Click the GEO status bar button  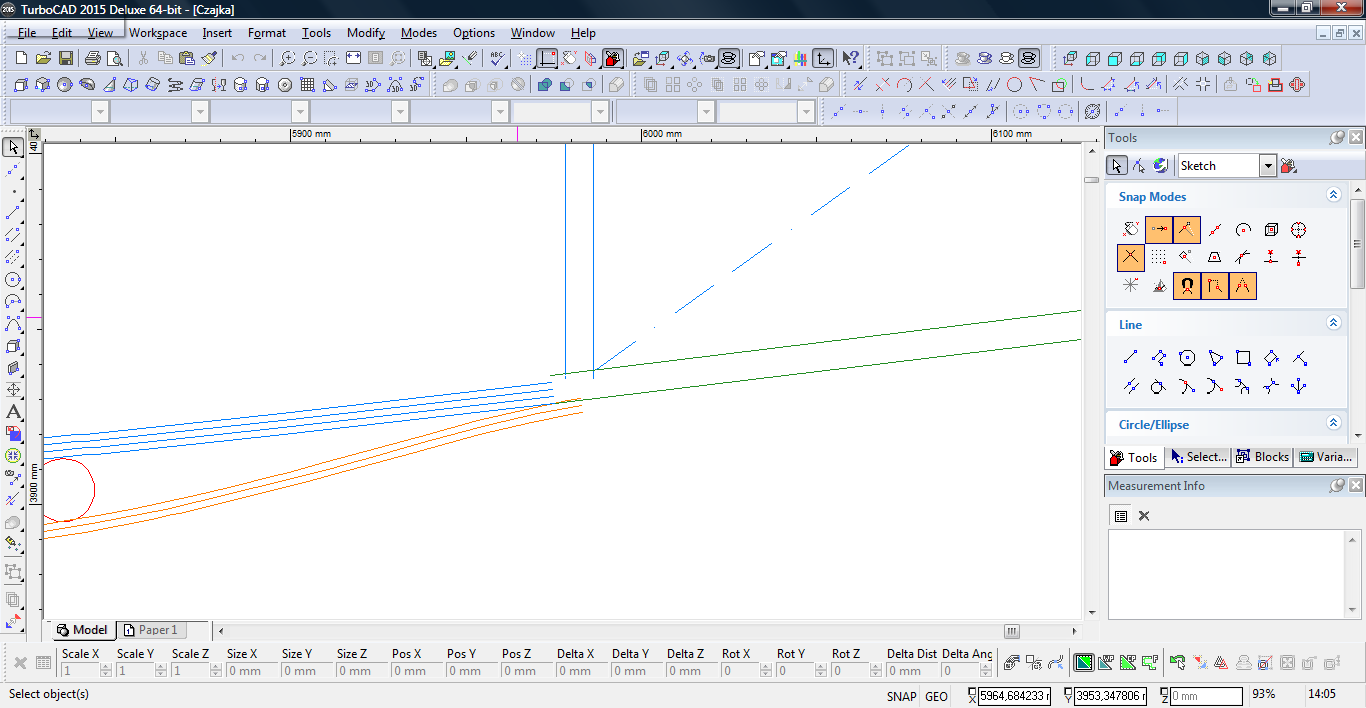click(936, 696)
